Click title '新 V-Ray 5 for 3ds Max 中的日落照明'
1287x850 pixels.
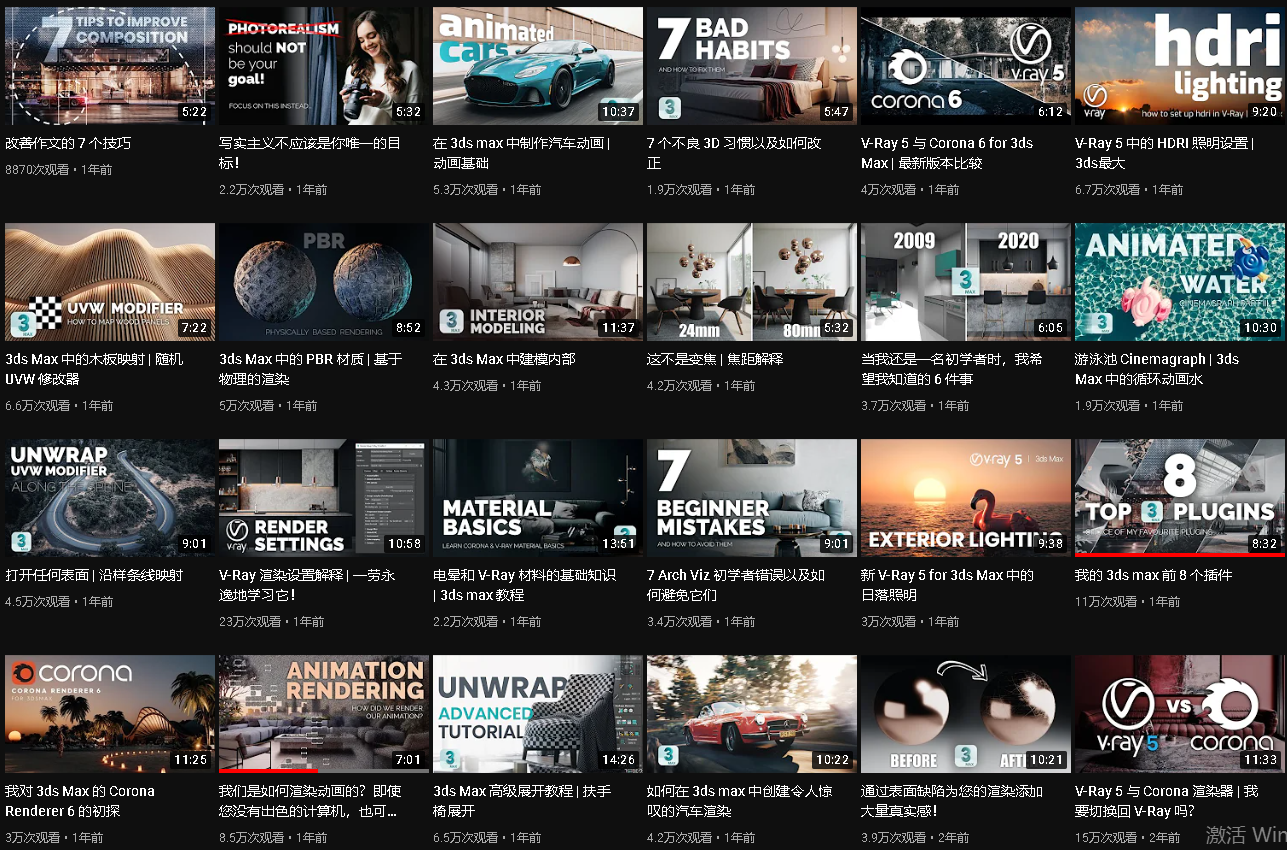(x=947, y=585)
